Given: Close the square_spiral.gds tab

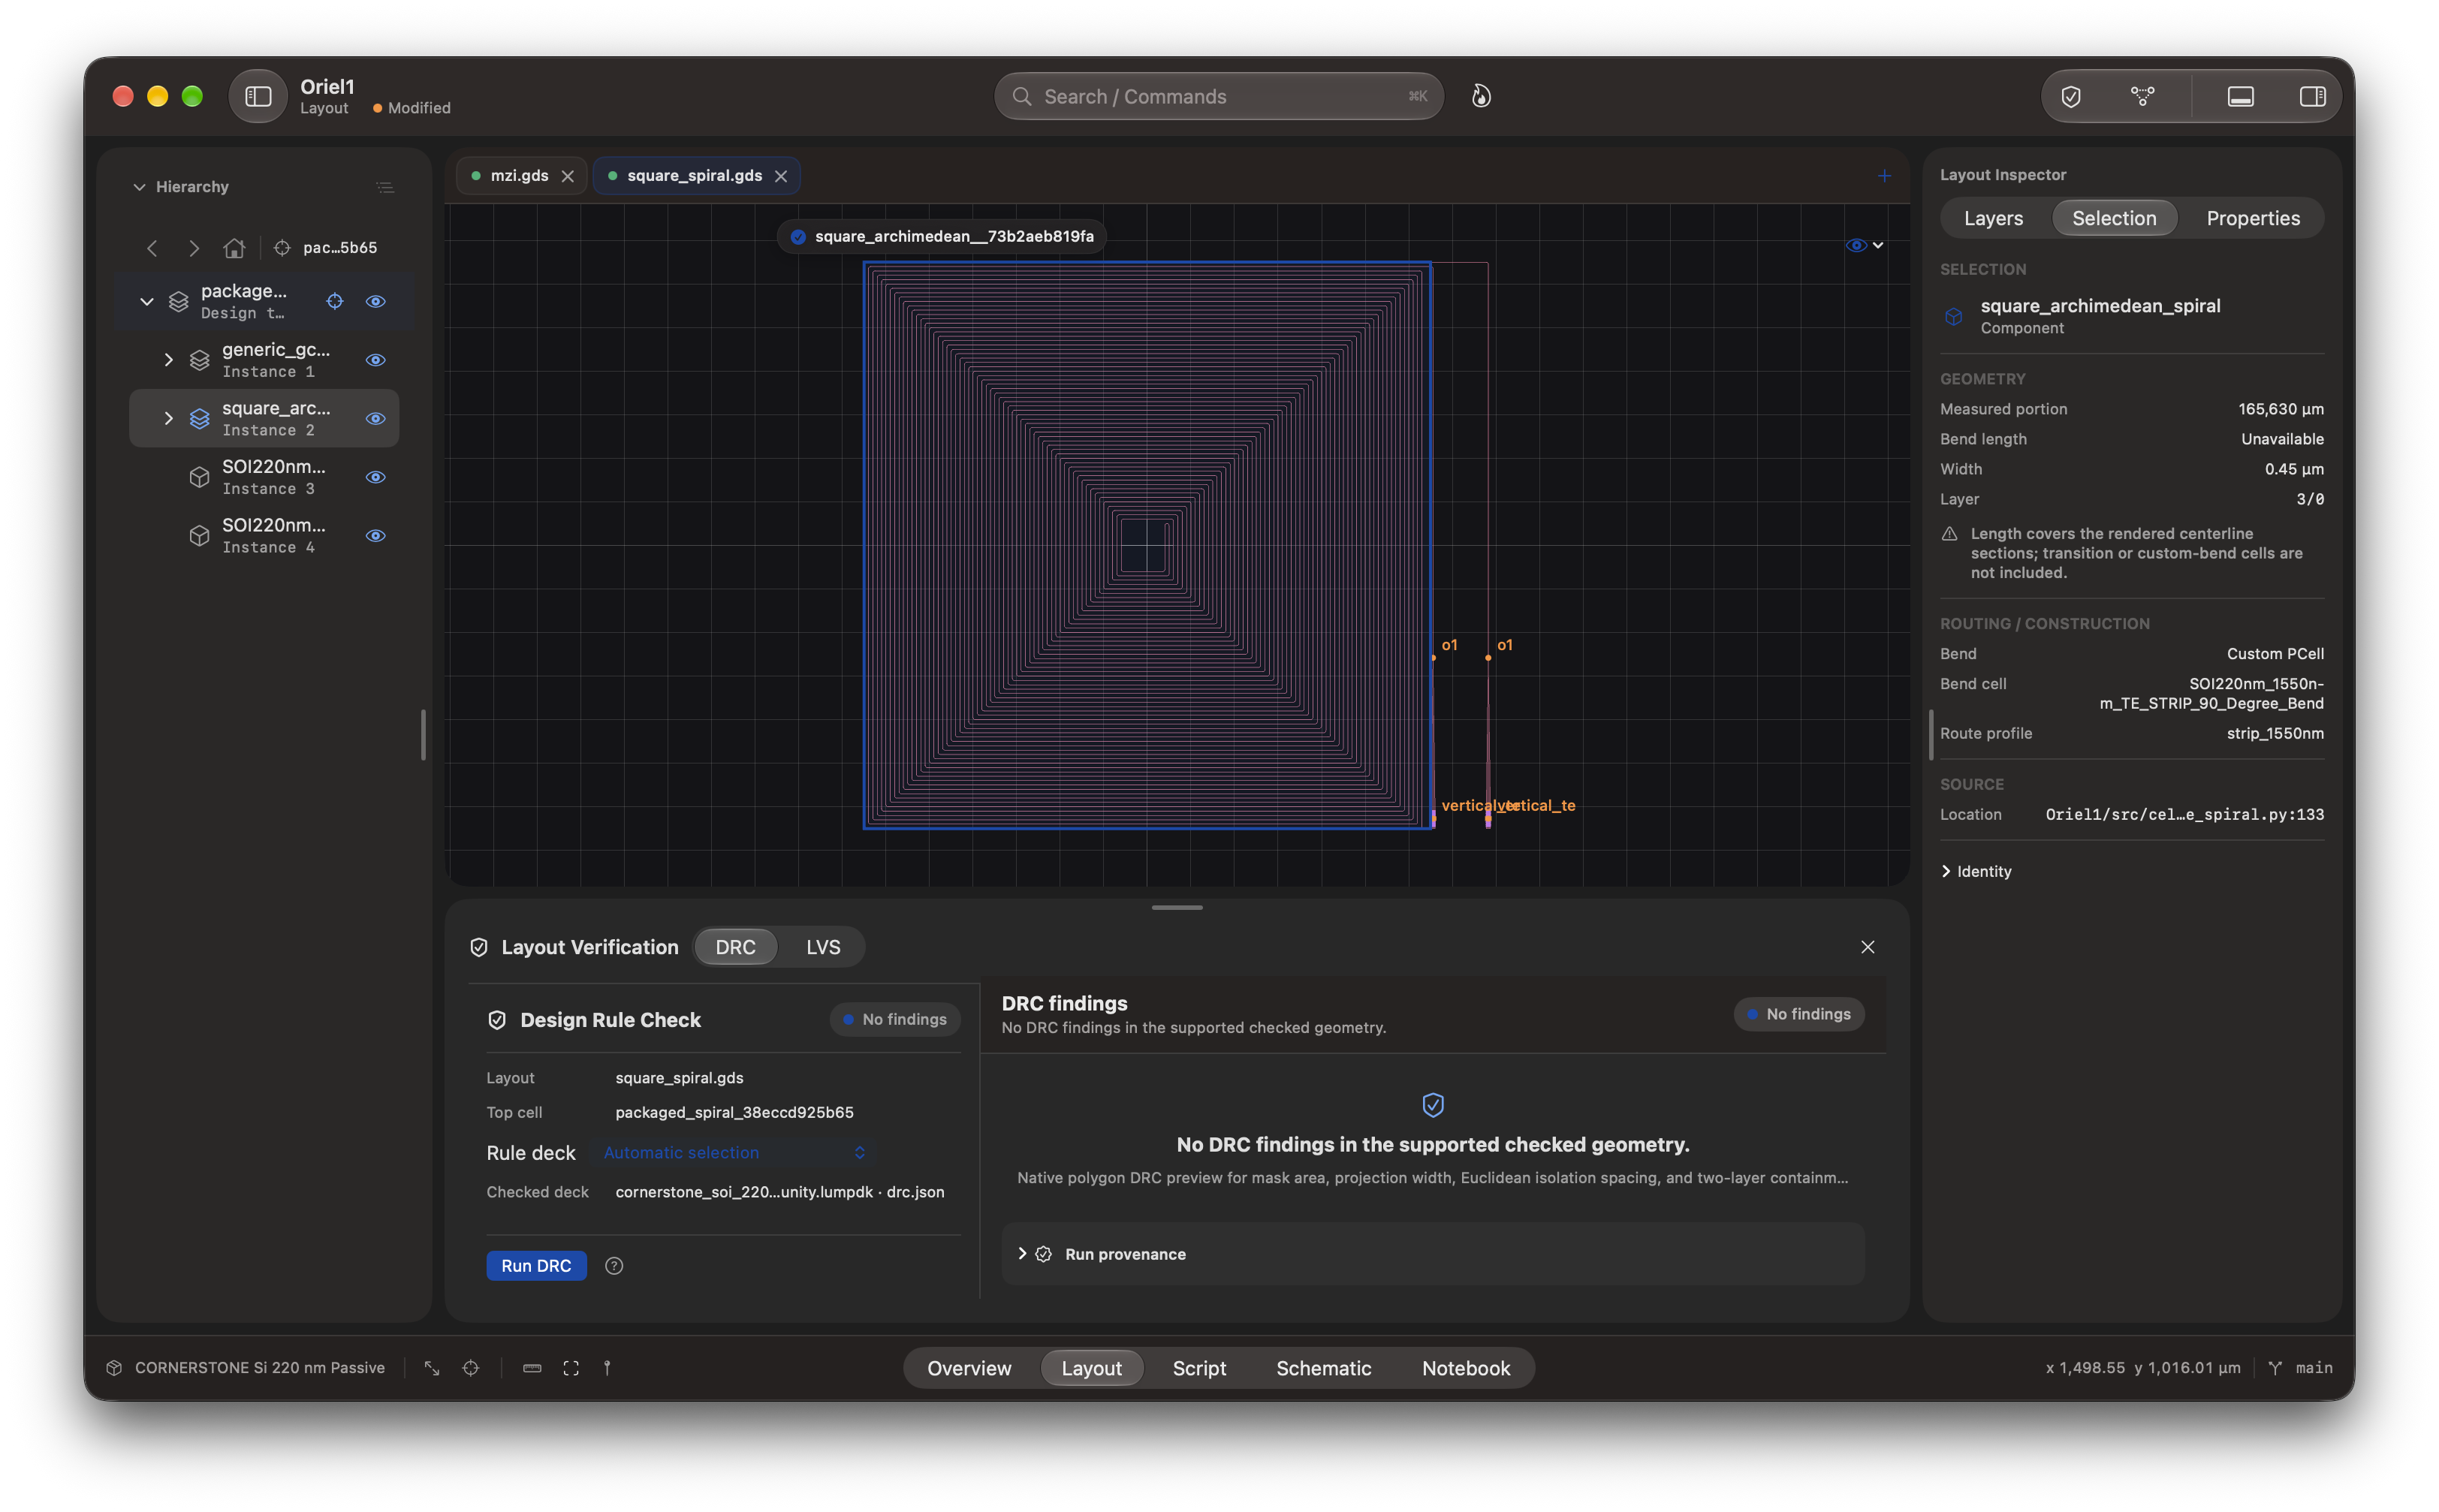Looking at the screenshot, I should coord(781,176).
